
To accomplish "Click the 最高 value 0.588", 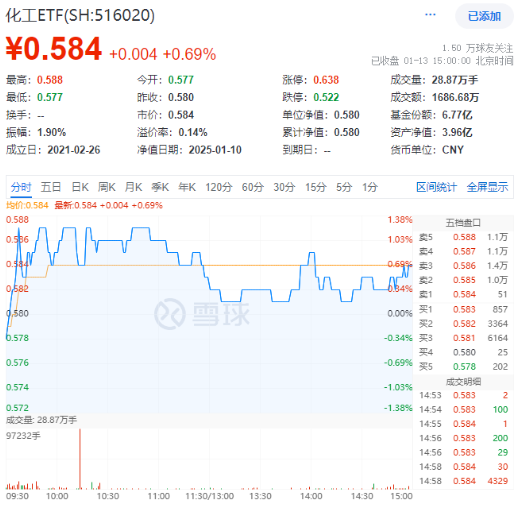I will tap(50, 80).
